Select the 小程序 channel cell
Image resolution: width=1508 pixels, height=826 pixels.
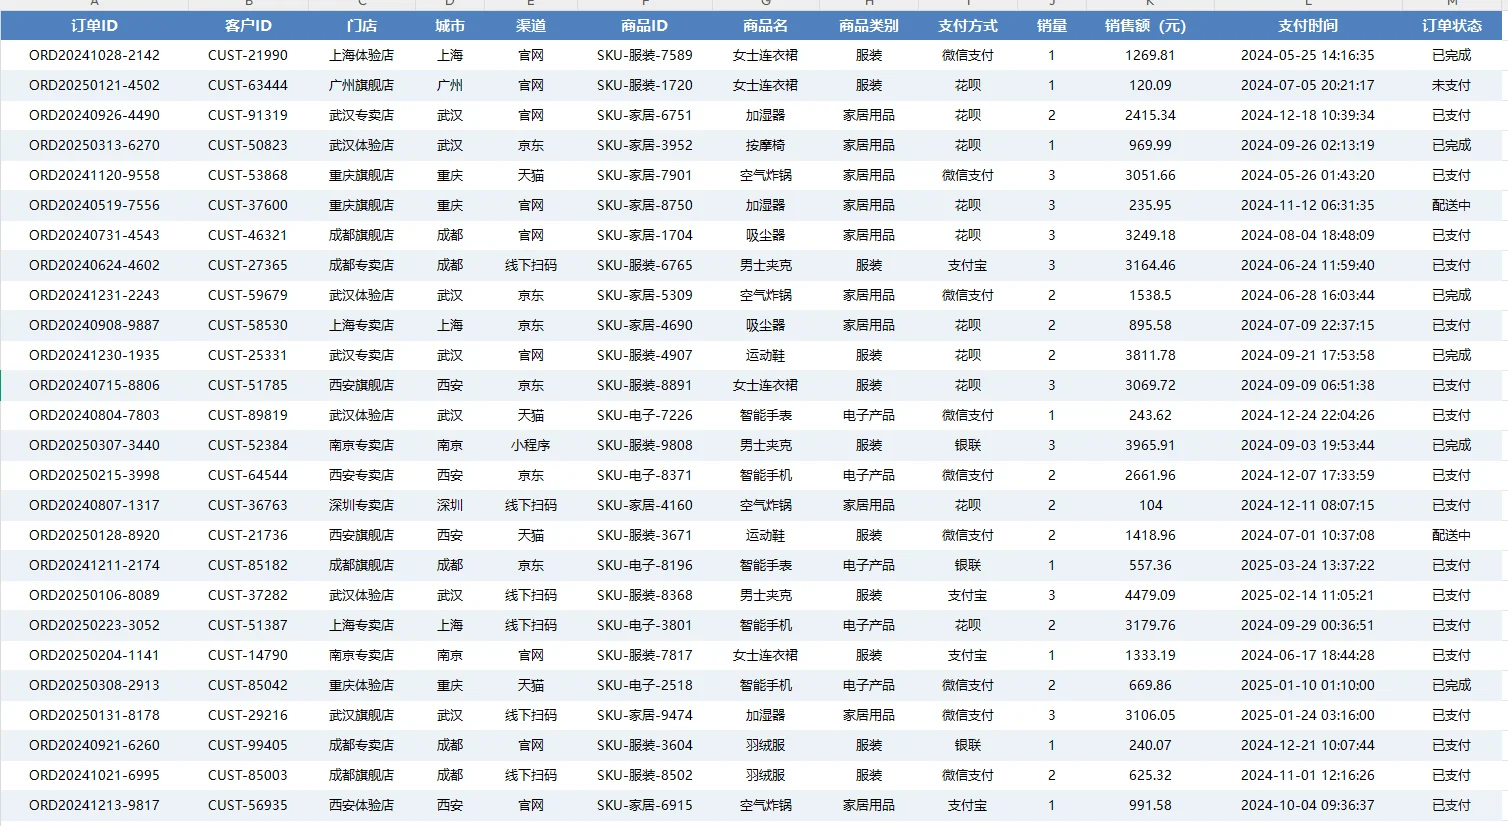click(530, 445)
